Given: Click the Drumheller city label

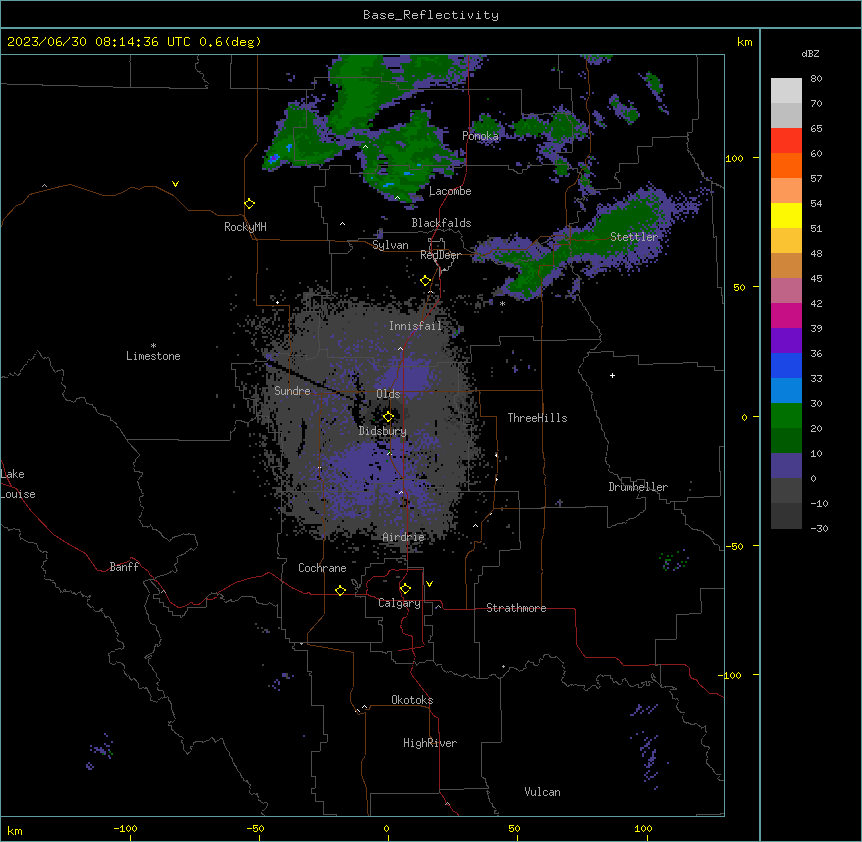Looking at the screenshot, I should (638, 487).
